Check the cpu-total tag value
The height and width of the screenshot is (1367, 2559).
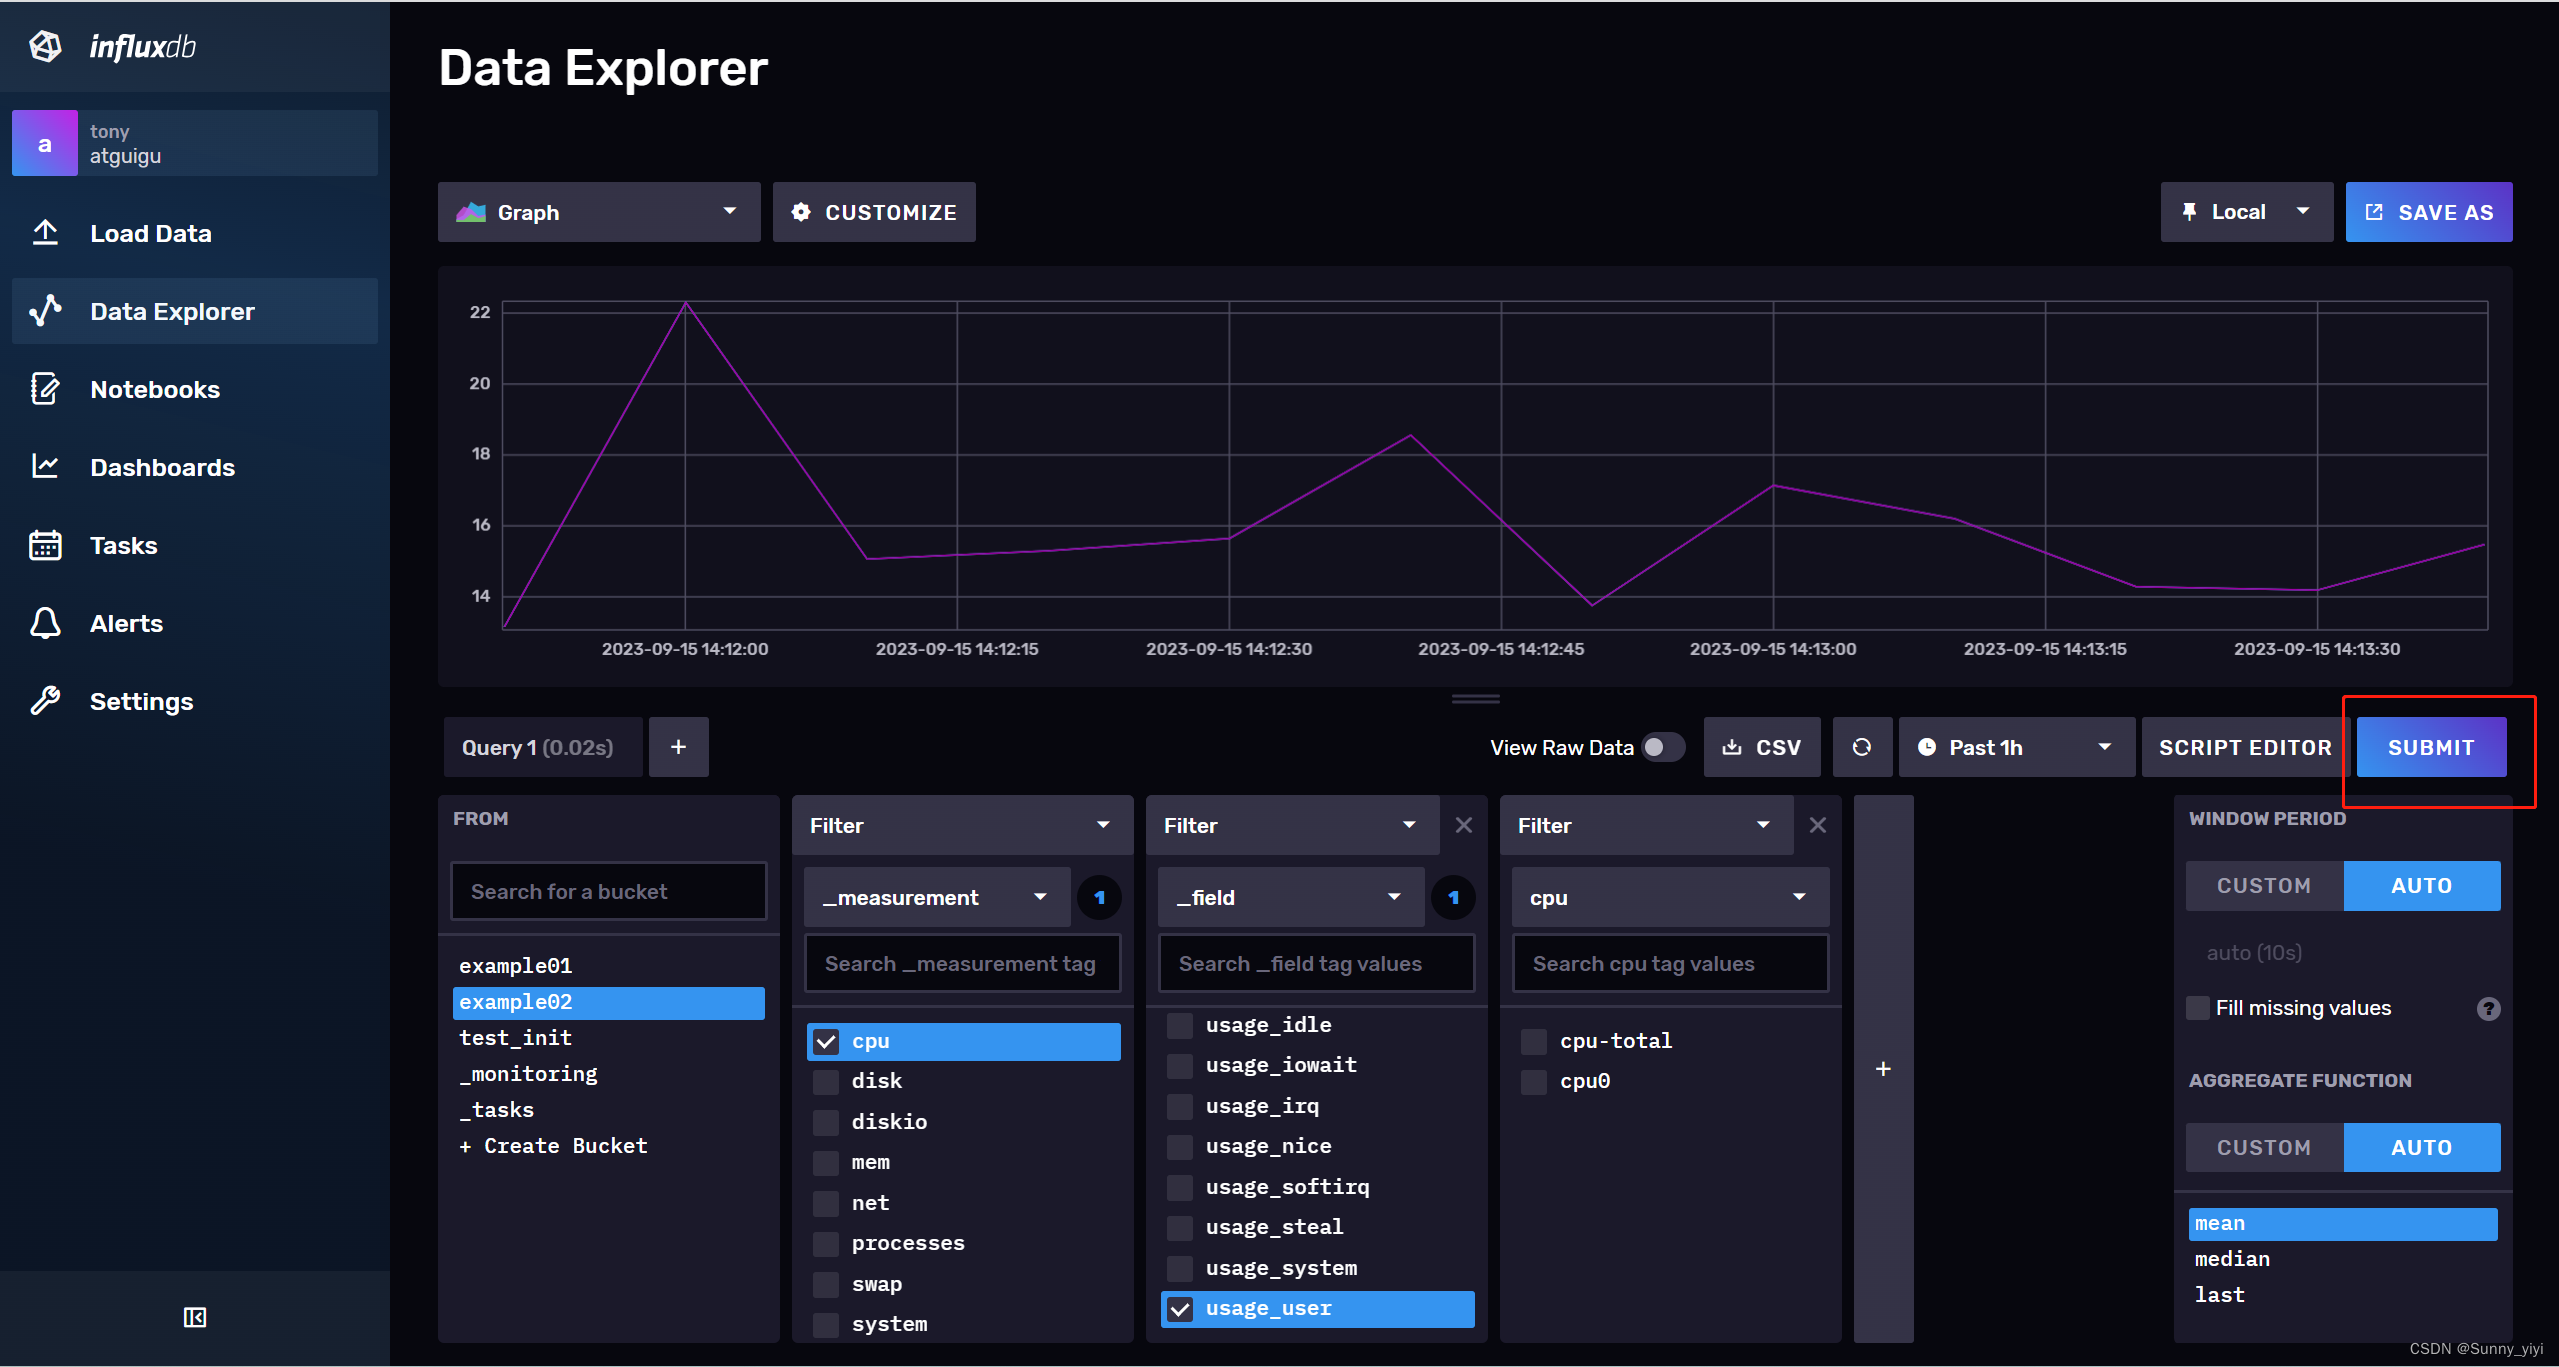tap(1534, 1041)
